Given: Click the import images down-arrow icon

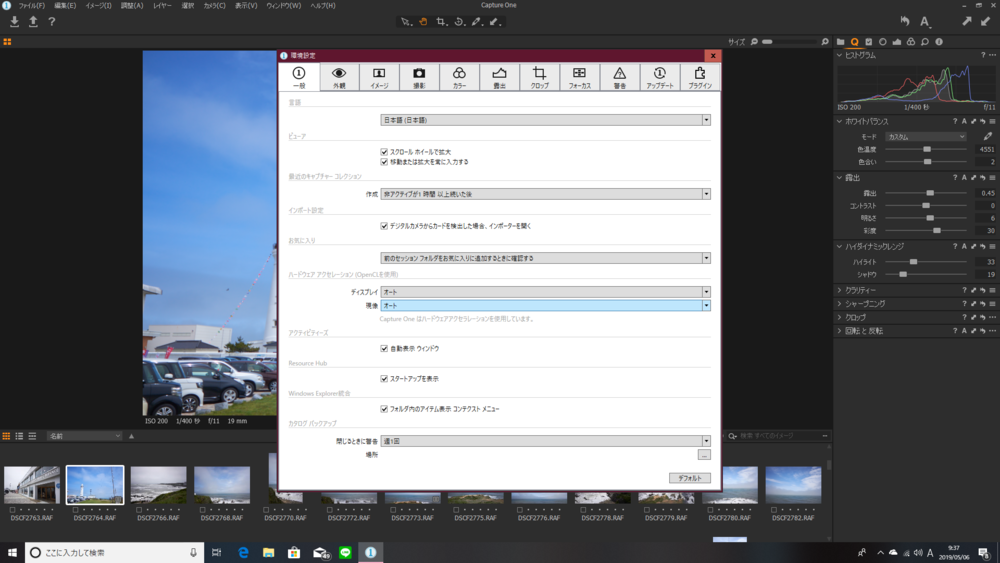Looking at the screenshot, I should tap(14, 22).
